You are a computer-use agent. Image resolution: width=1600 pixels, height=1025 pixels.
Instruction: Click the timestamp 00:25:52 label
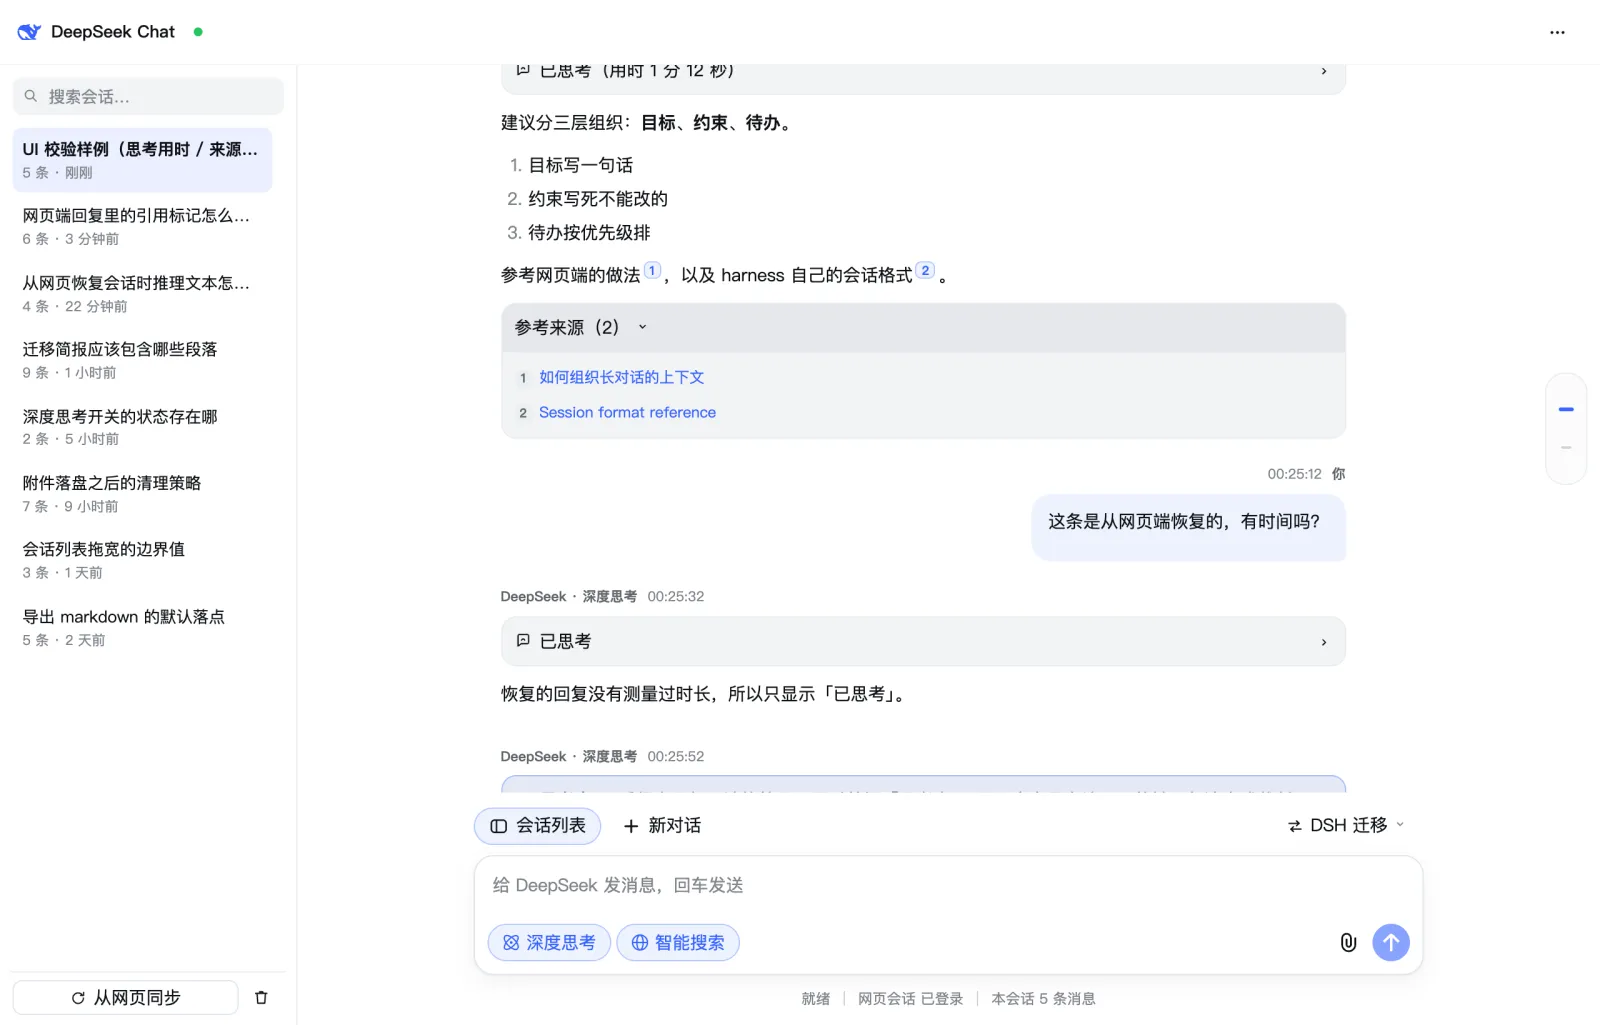(x=675, y=757)
